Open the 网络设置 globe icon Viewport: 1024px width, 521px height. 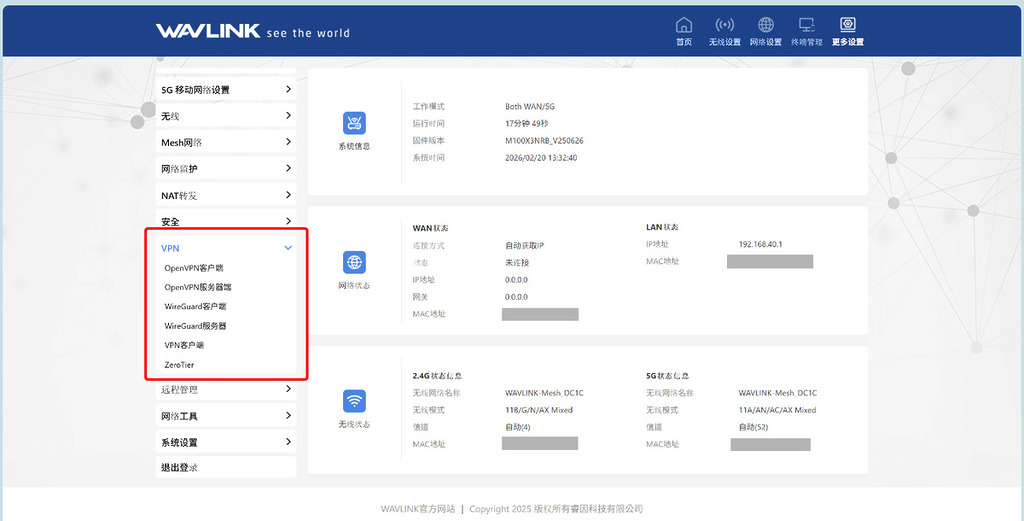765,25
